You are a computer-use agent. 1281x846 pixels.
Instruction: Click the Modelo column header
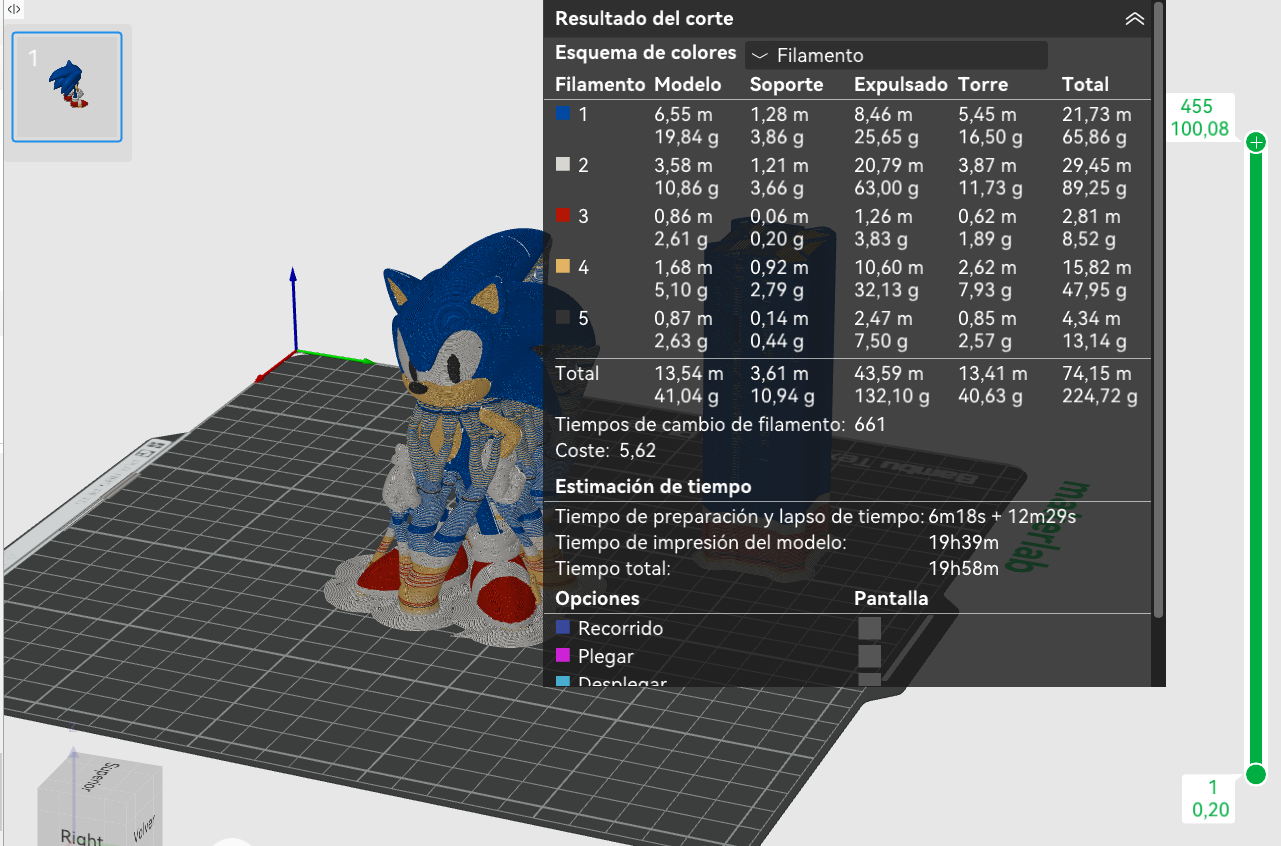click(x=687, y=85)
